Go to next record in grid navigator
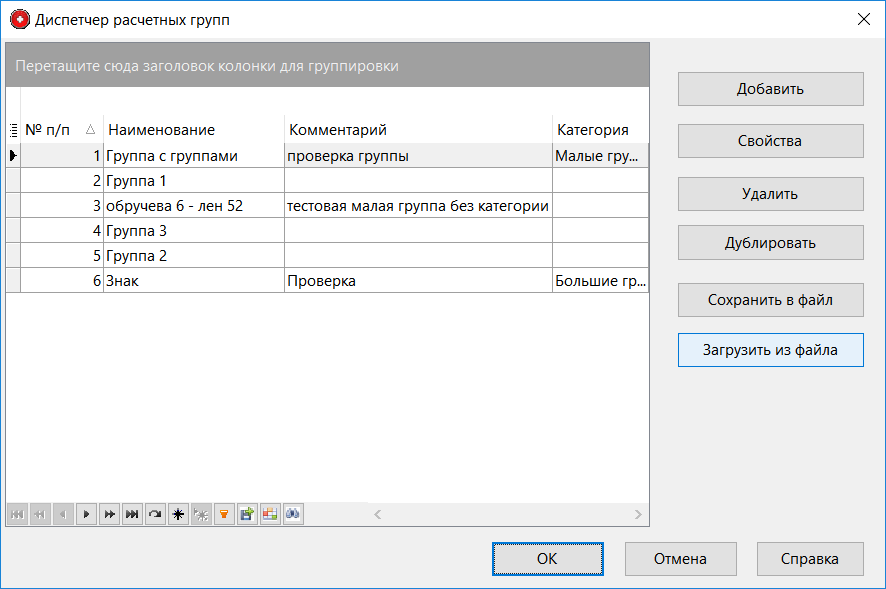 click(87, 514)
